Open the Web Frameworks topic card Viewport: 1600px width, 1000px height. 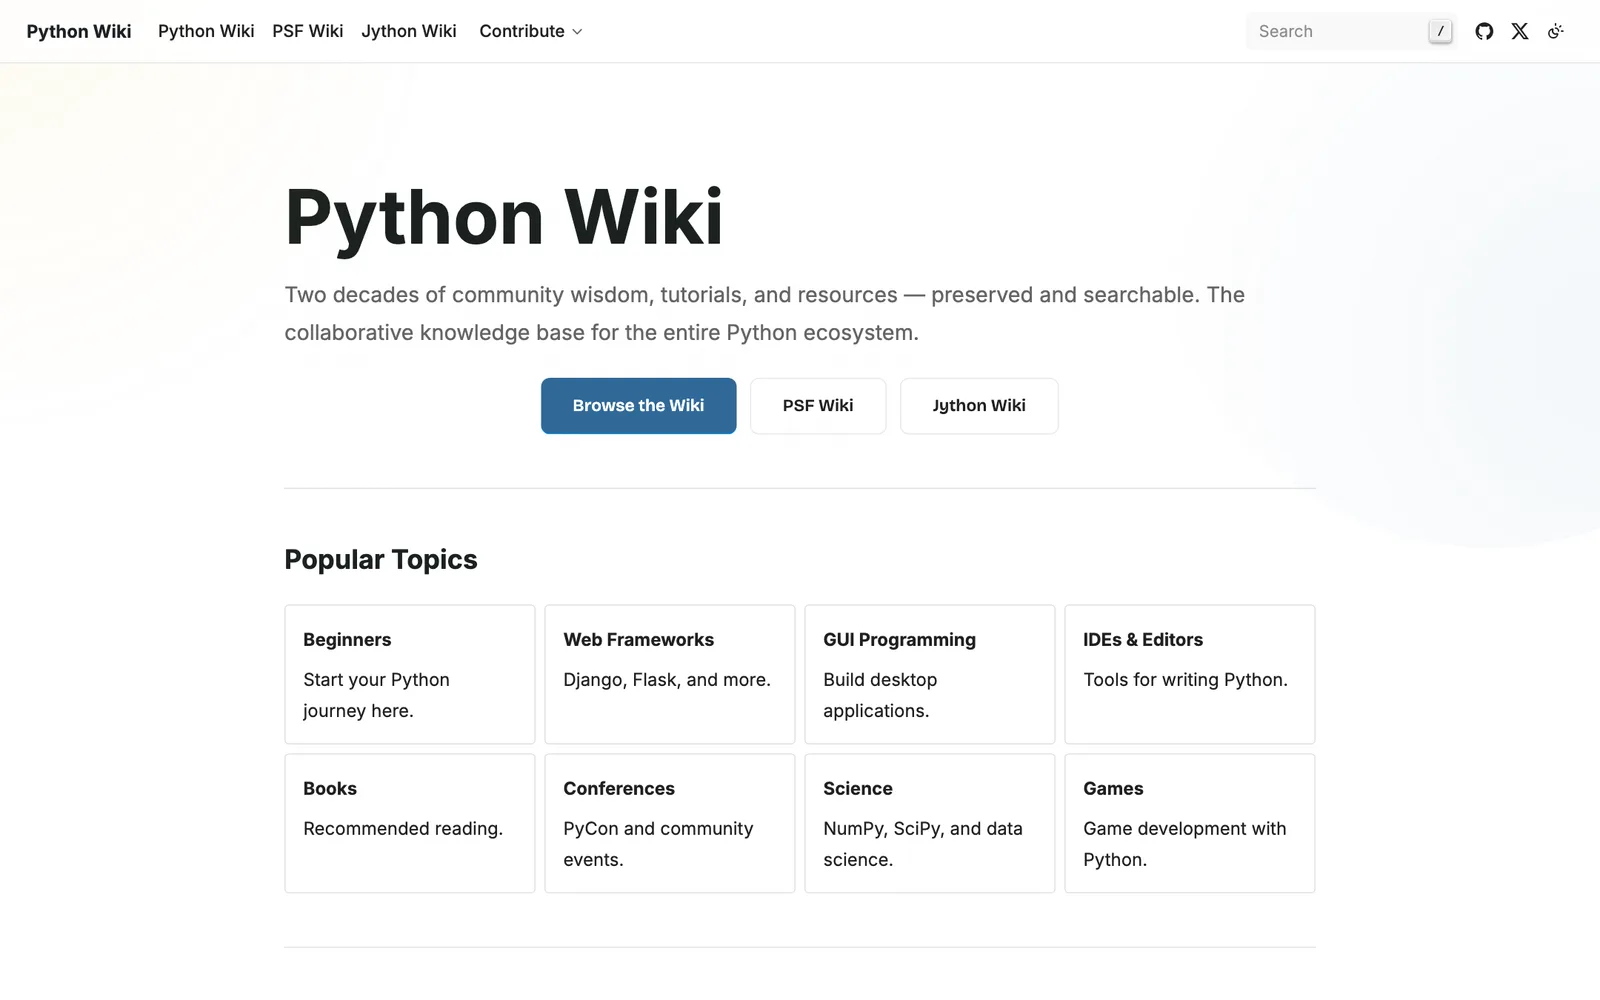coord(670,674)
